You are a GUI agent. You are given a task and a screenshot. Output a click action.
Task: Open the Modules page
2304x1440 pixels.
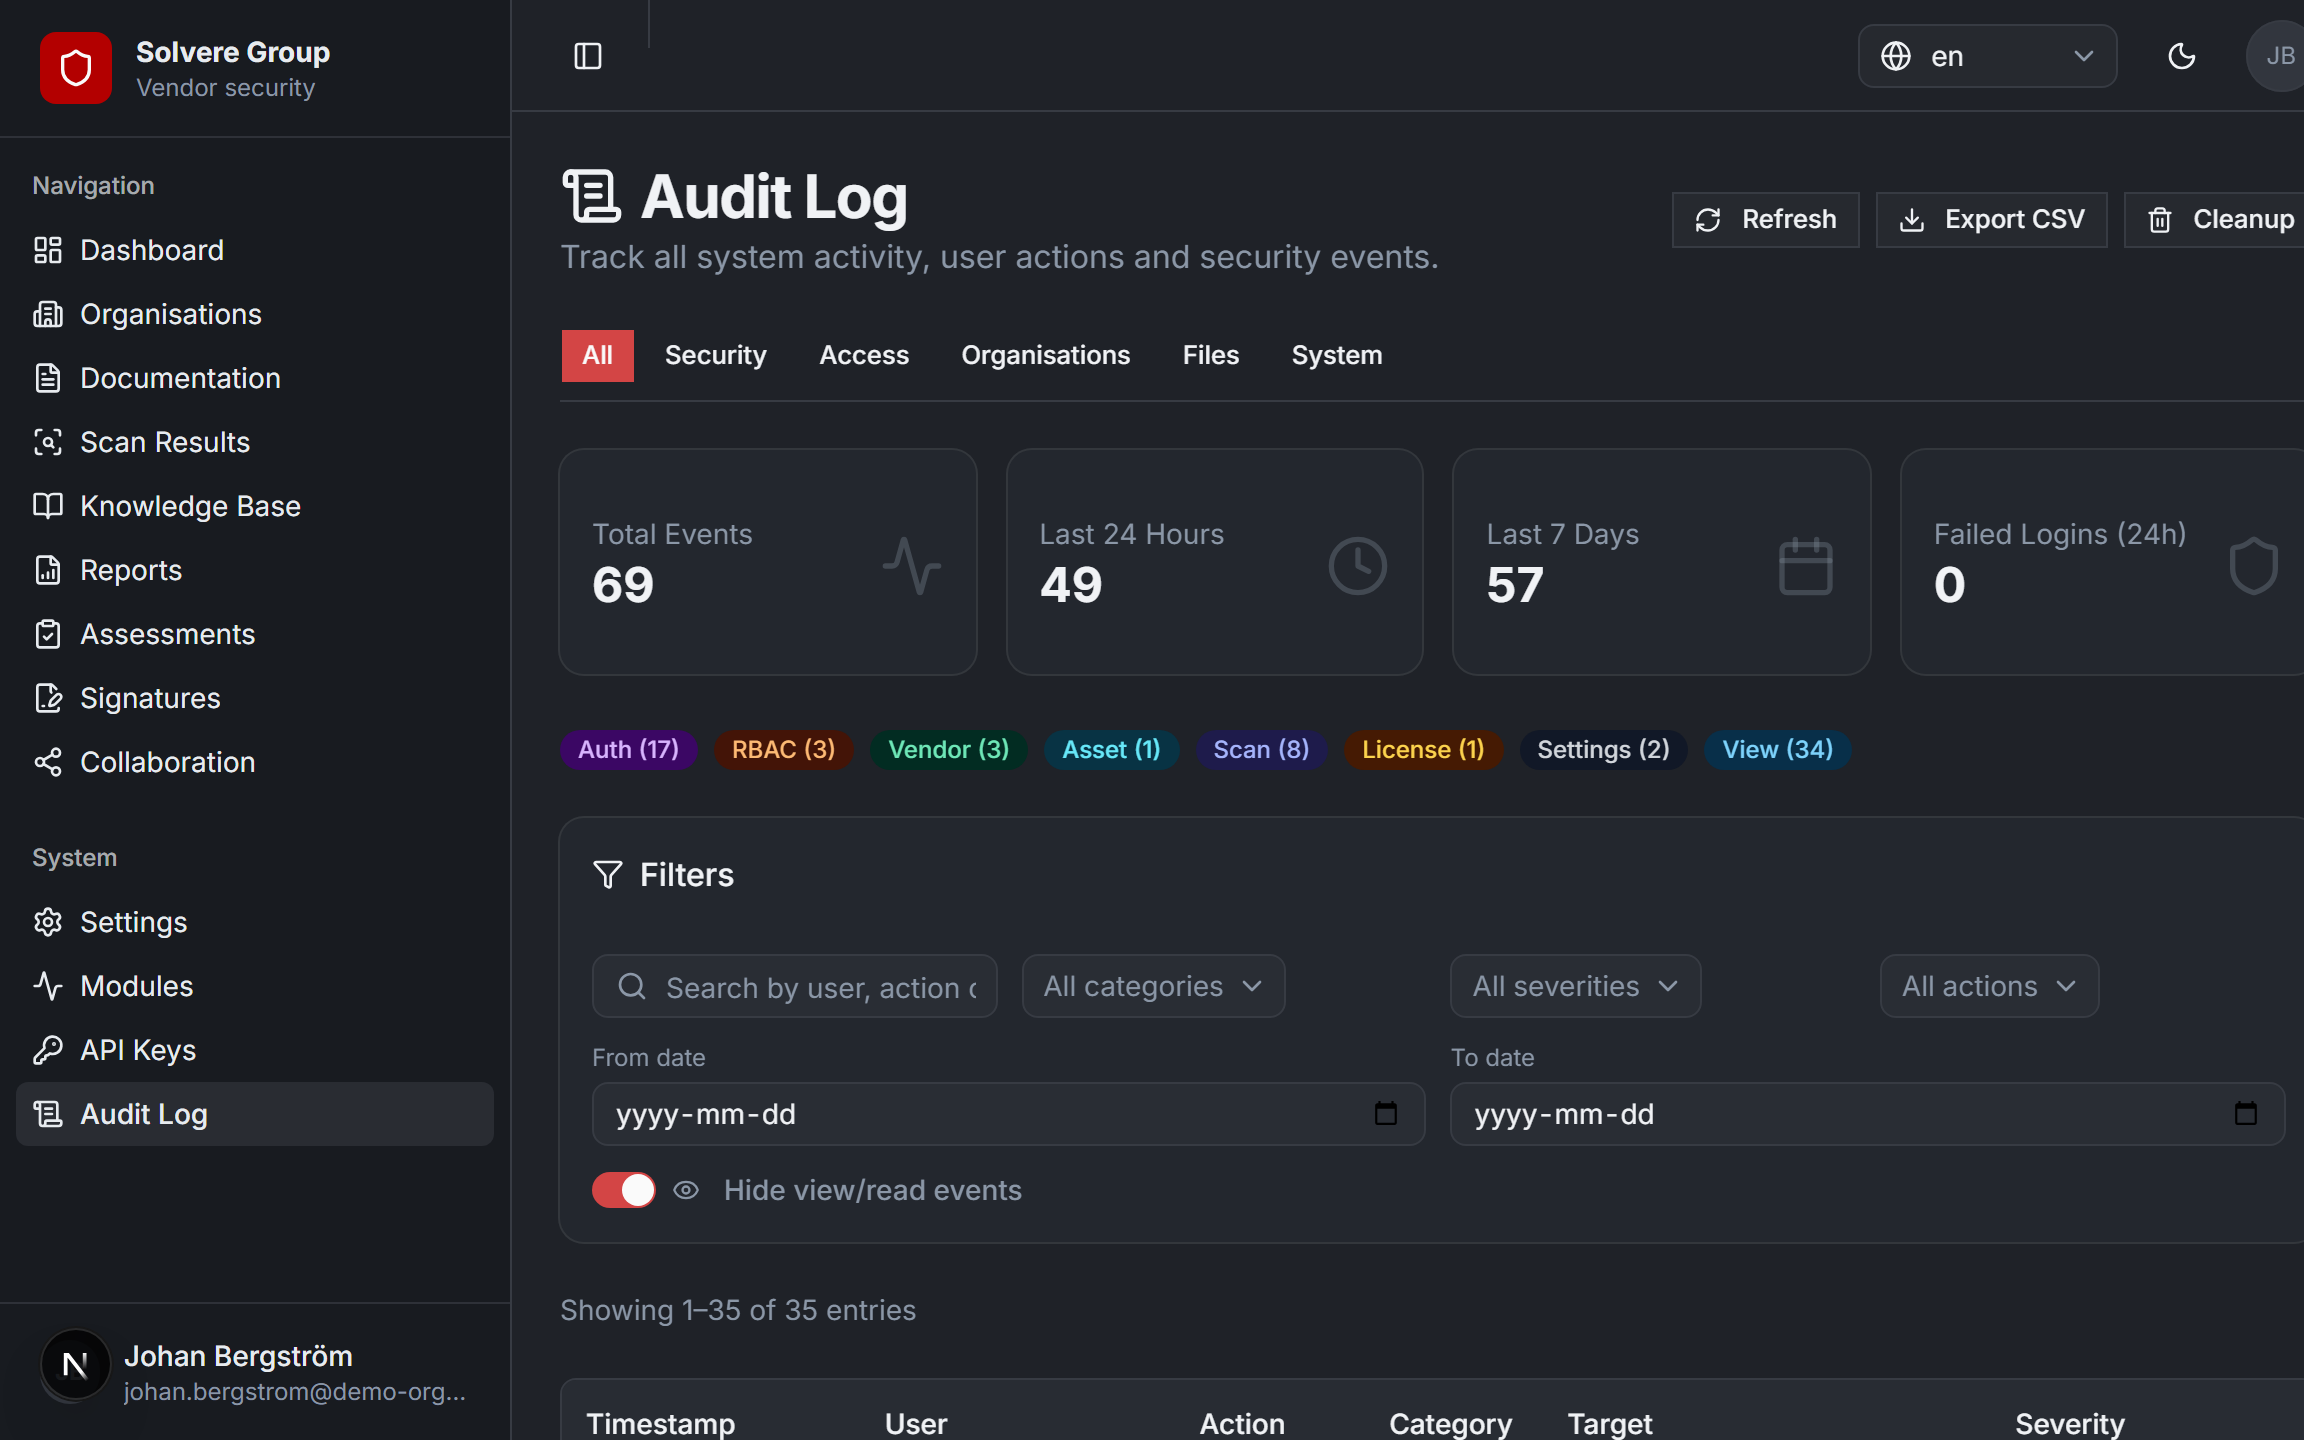pos(255,986)
